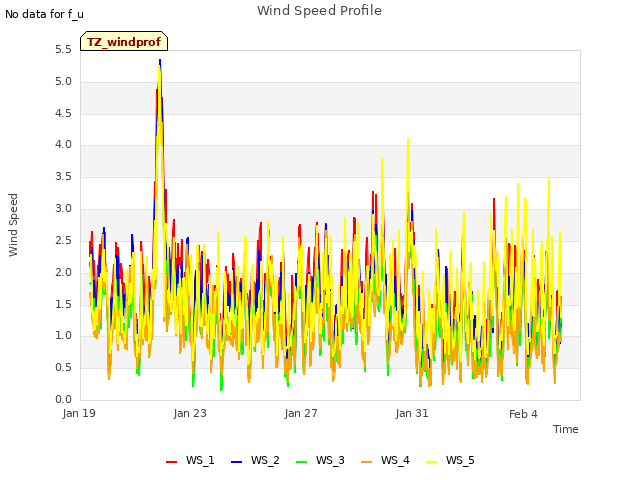The width and height of the screenshot is (640, 480).
Task: Click the 1.5 y-axis tick label
Action: tap(63, 304)
